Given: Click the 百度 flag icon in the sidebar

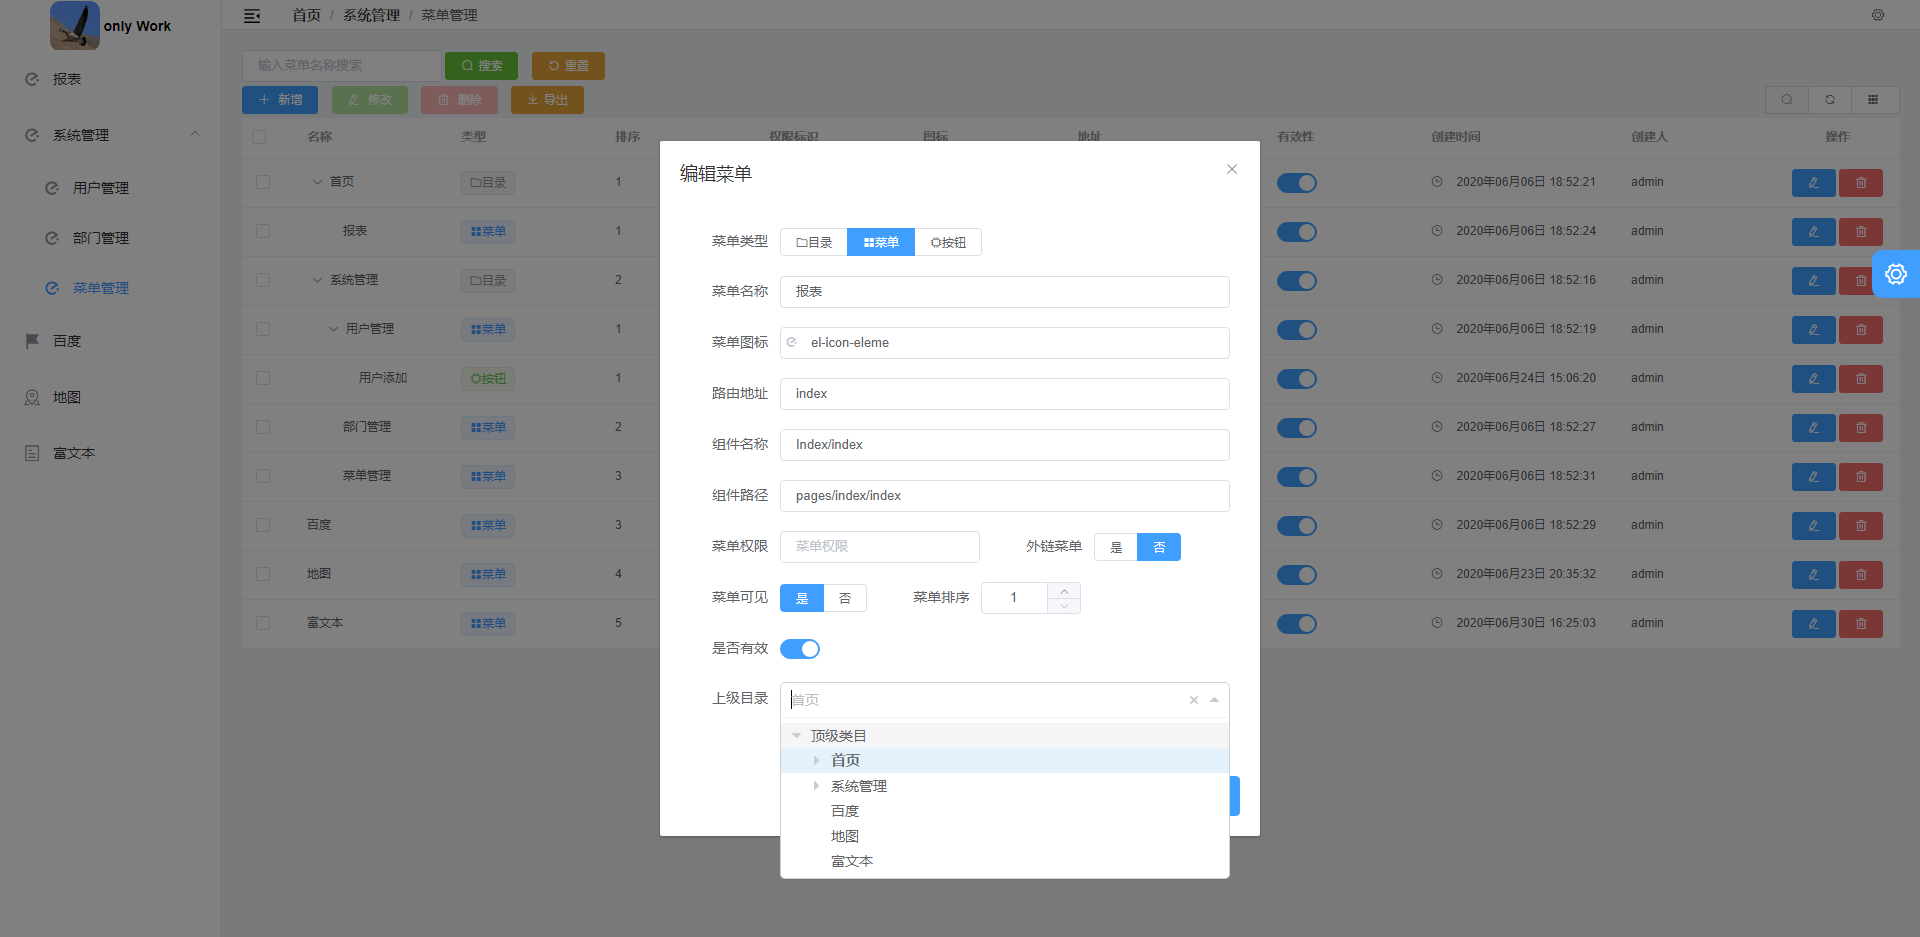Looking at the screenshot, I should tap(32, 341).
